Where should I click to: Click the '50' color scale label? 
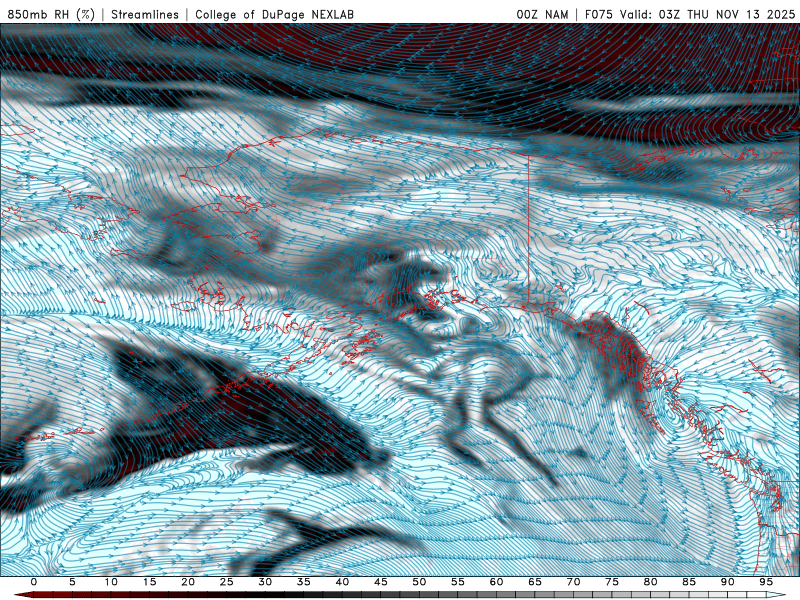click(x=419, y=582)
